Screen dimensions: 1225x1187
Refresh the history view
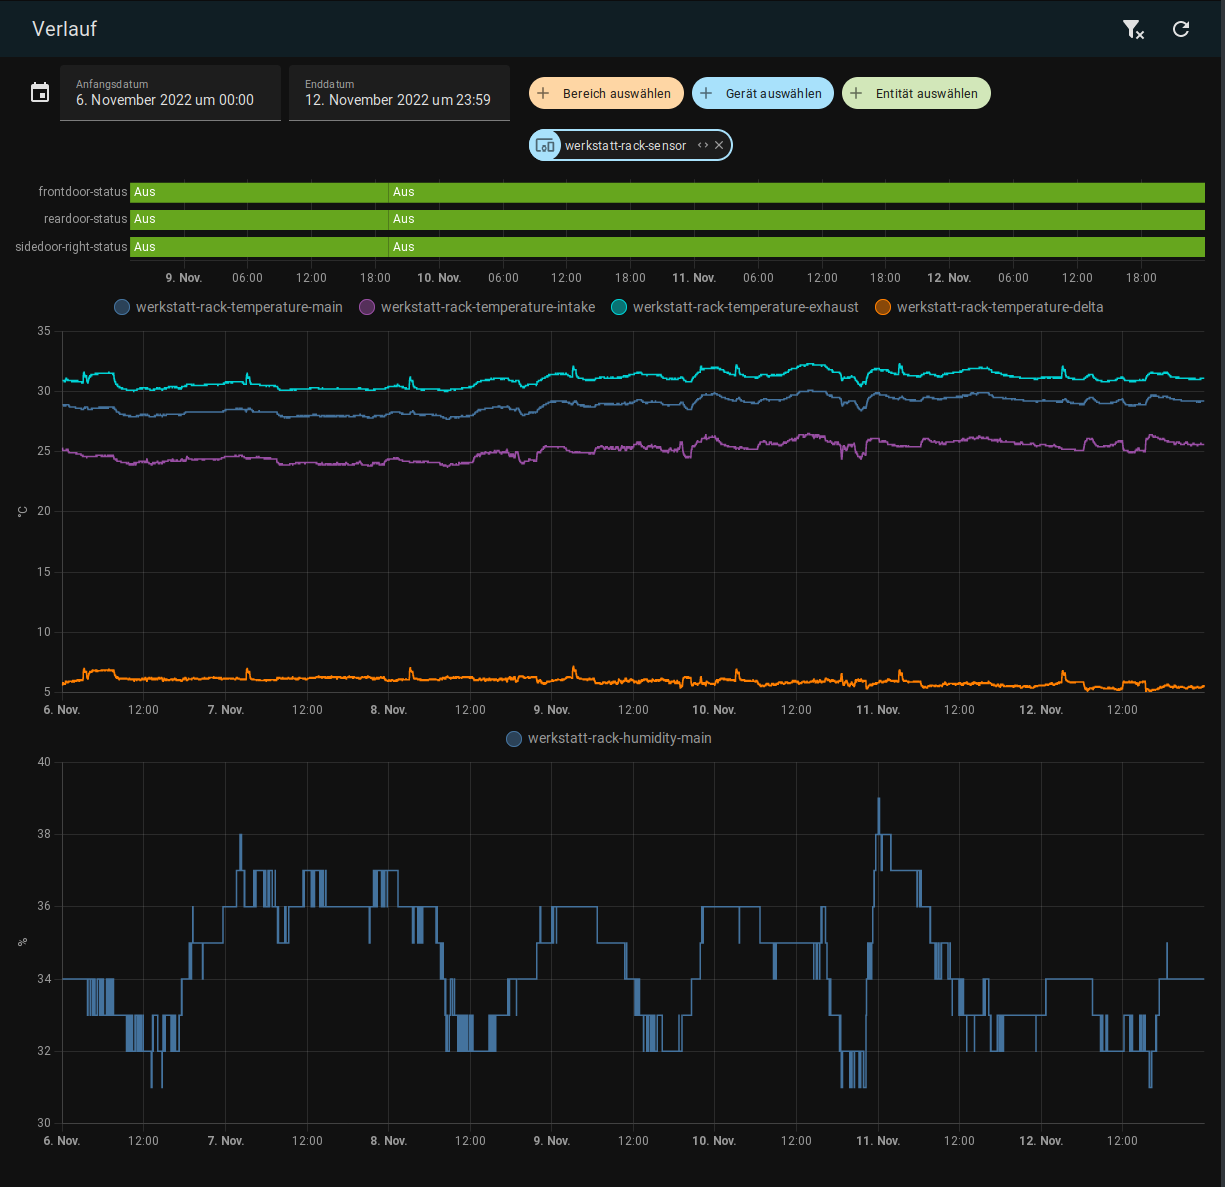click(1181, 29)
